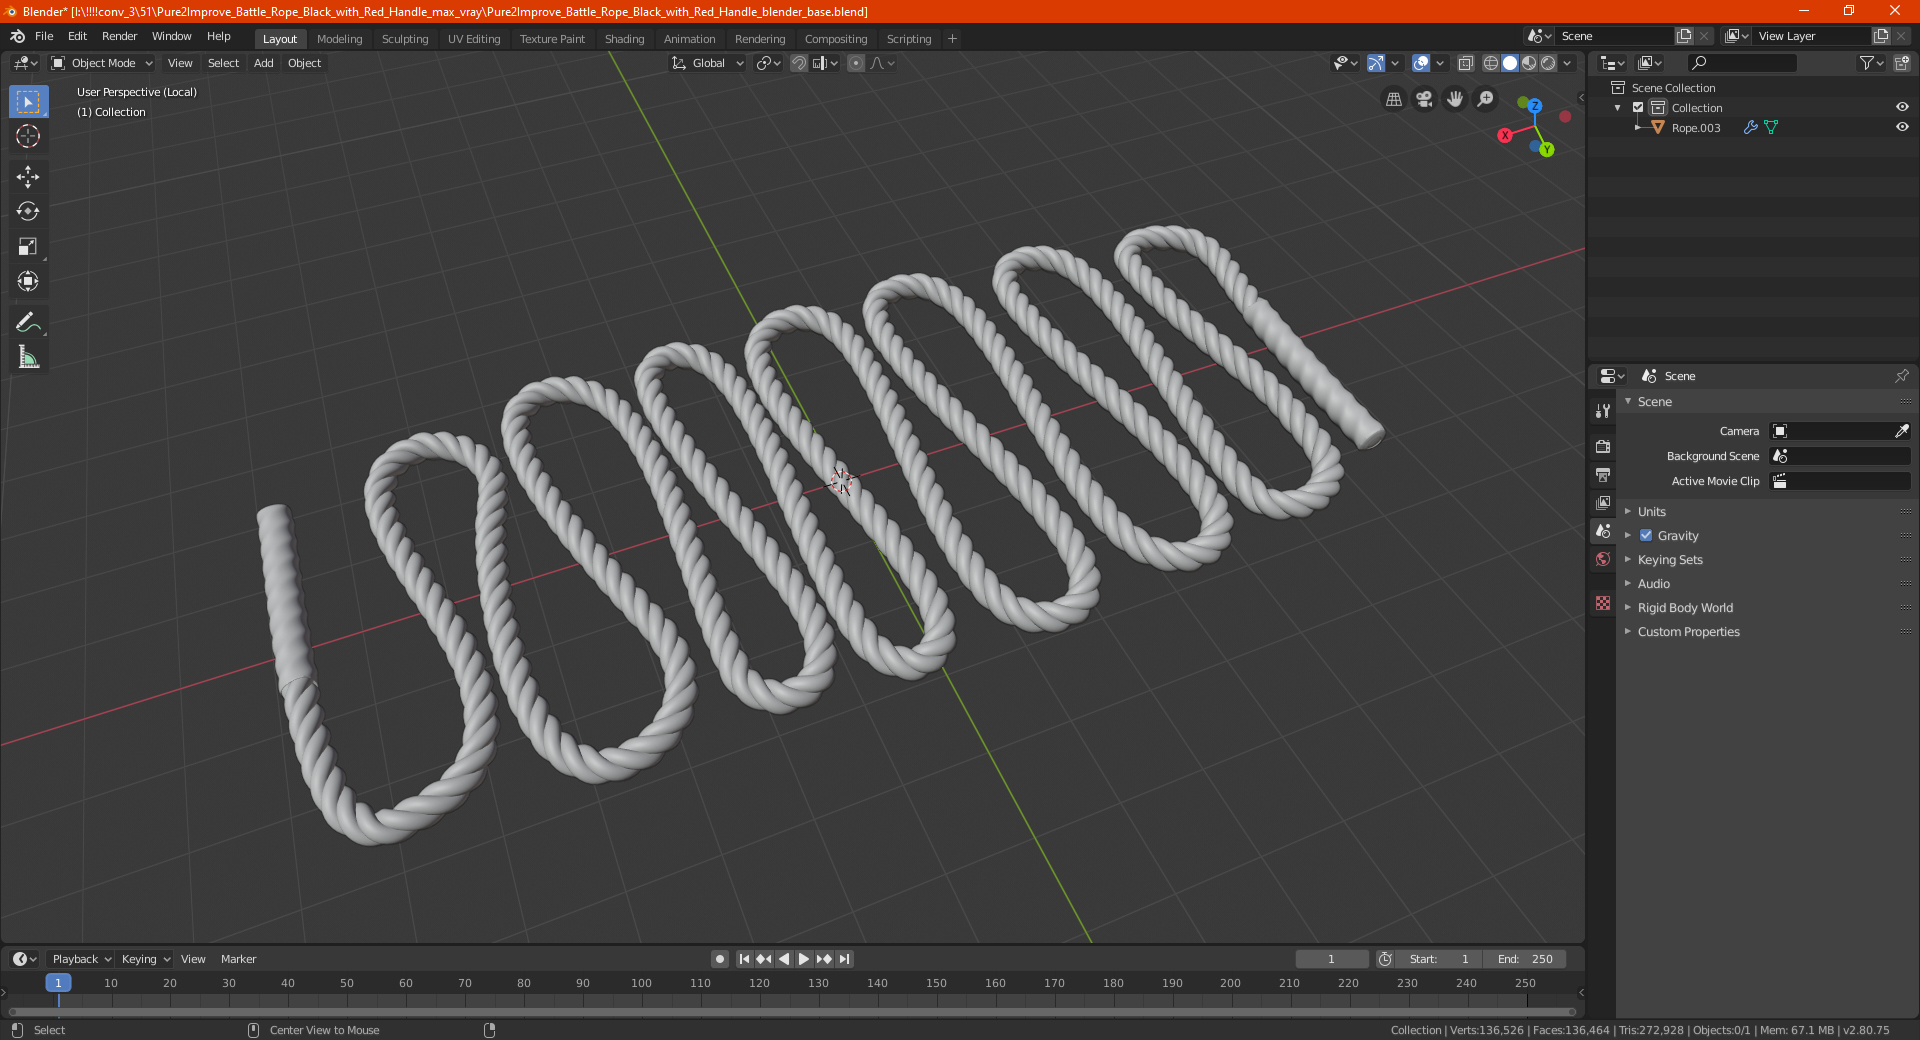Viewport: 1920px width, 1040px height.
Task: Open the Playback popover in timeline
Action: pyautogui.click(x=81, y=959)
